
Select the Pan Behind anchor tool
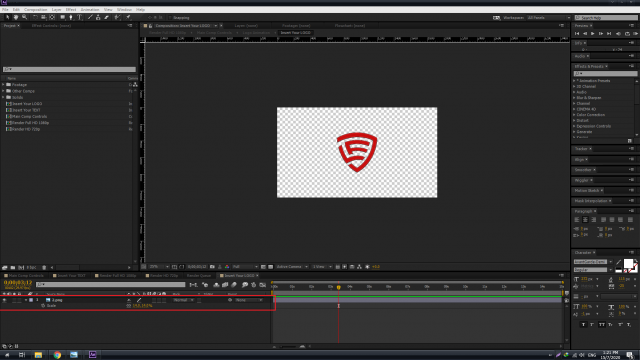pos(52,17)
